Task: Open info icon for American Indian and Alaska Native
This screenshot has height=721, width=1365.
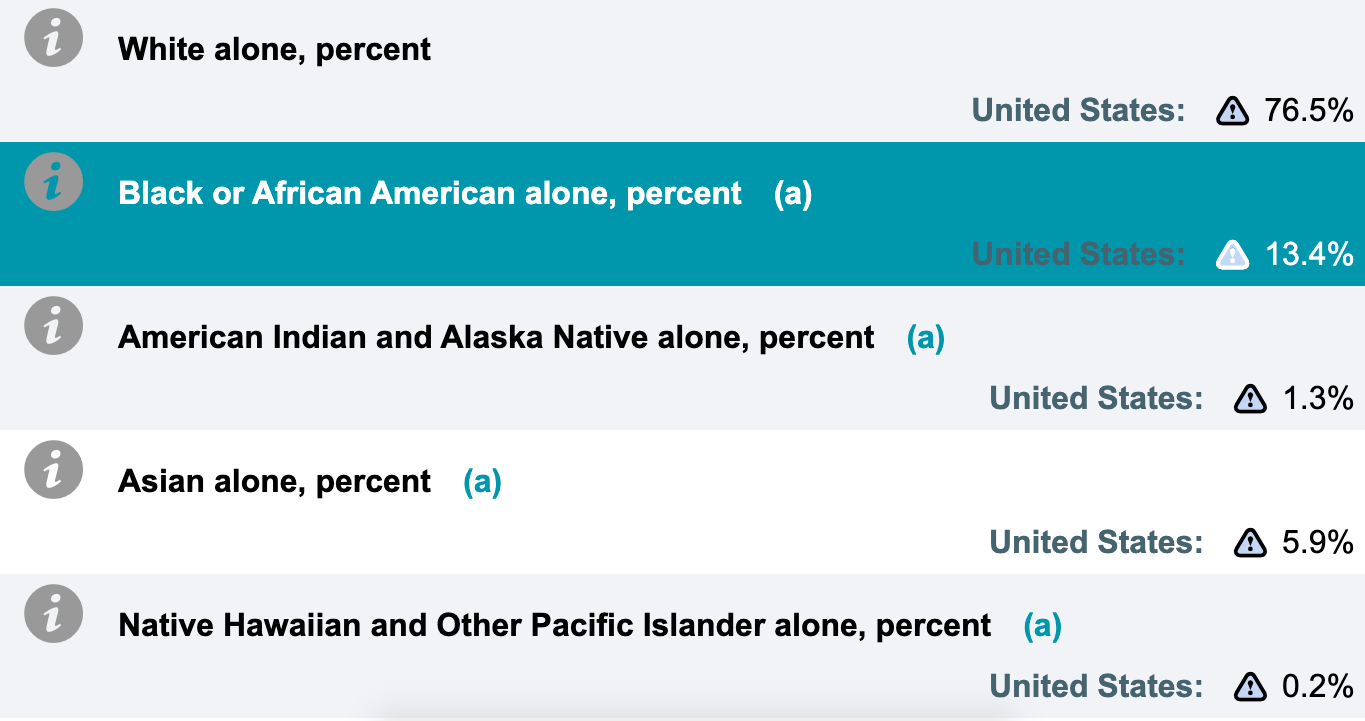Action: (52, 329)
